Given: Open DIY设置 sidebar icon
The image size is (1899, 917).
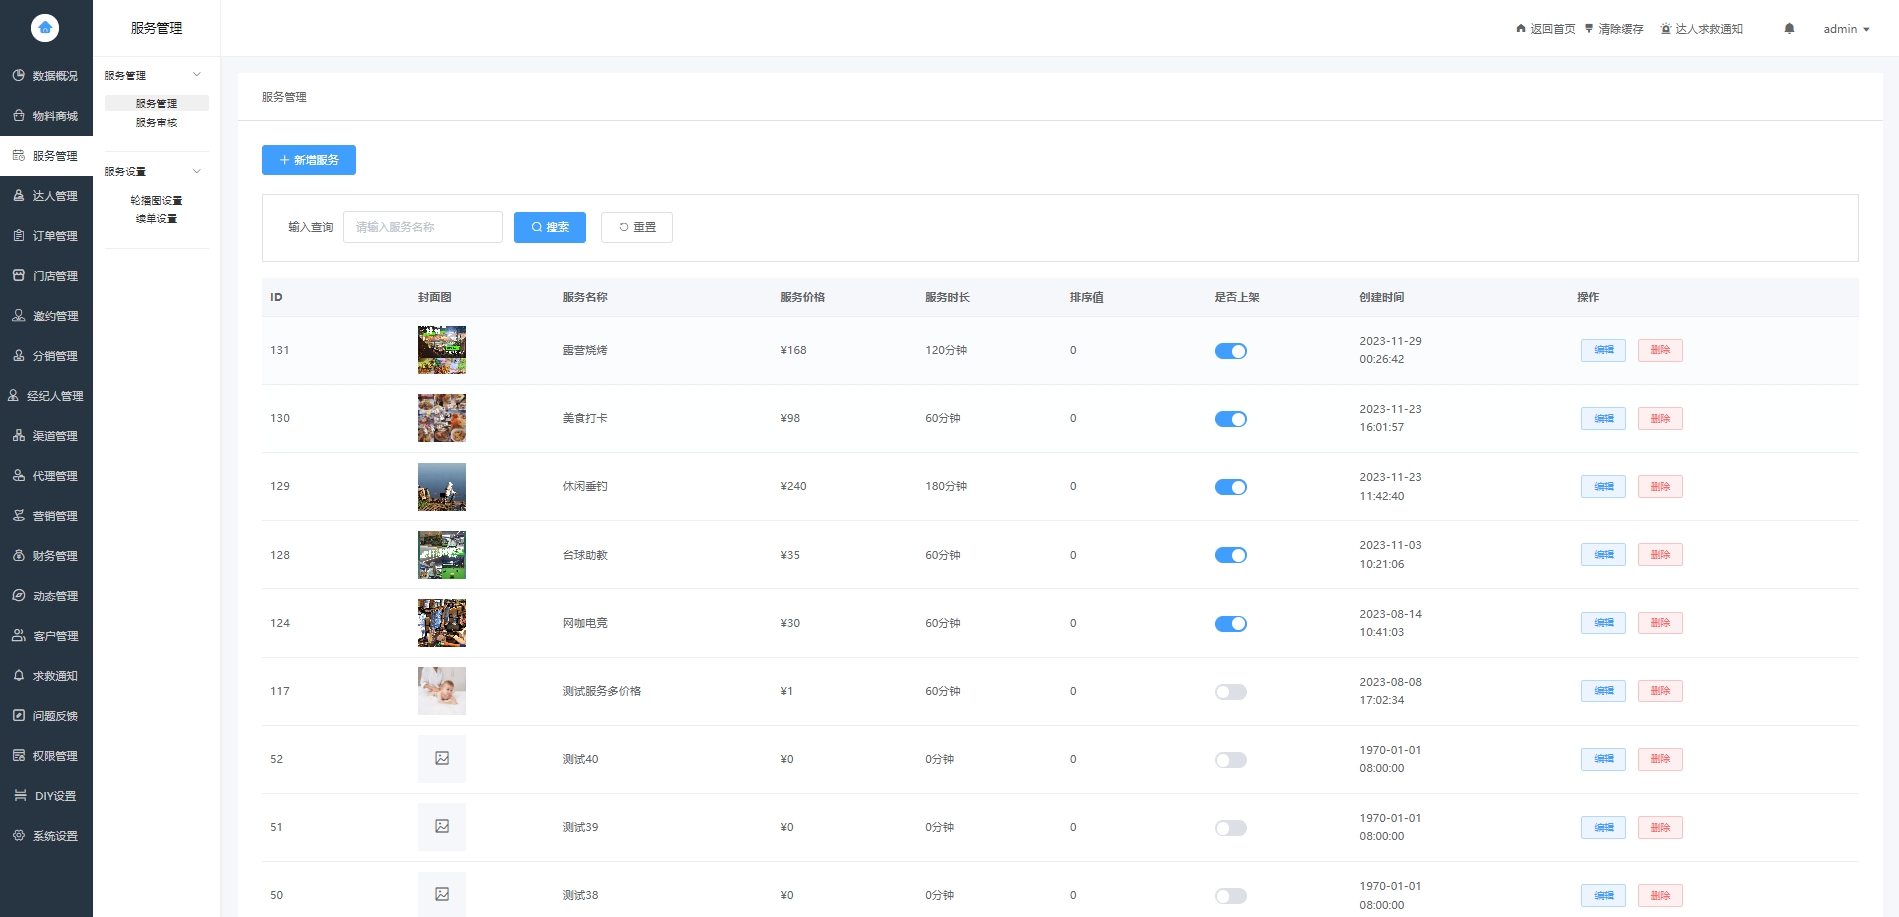Looking at the screenshot, I should [x=20, y=796].
